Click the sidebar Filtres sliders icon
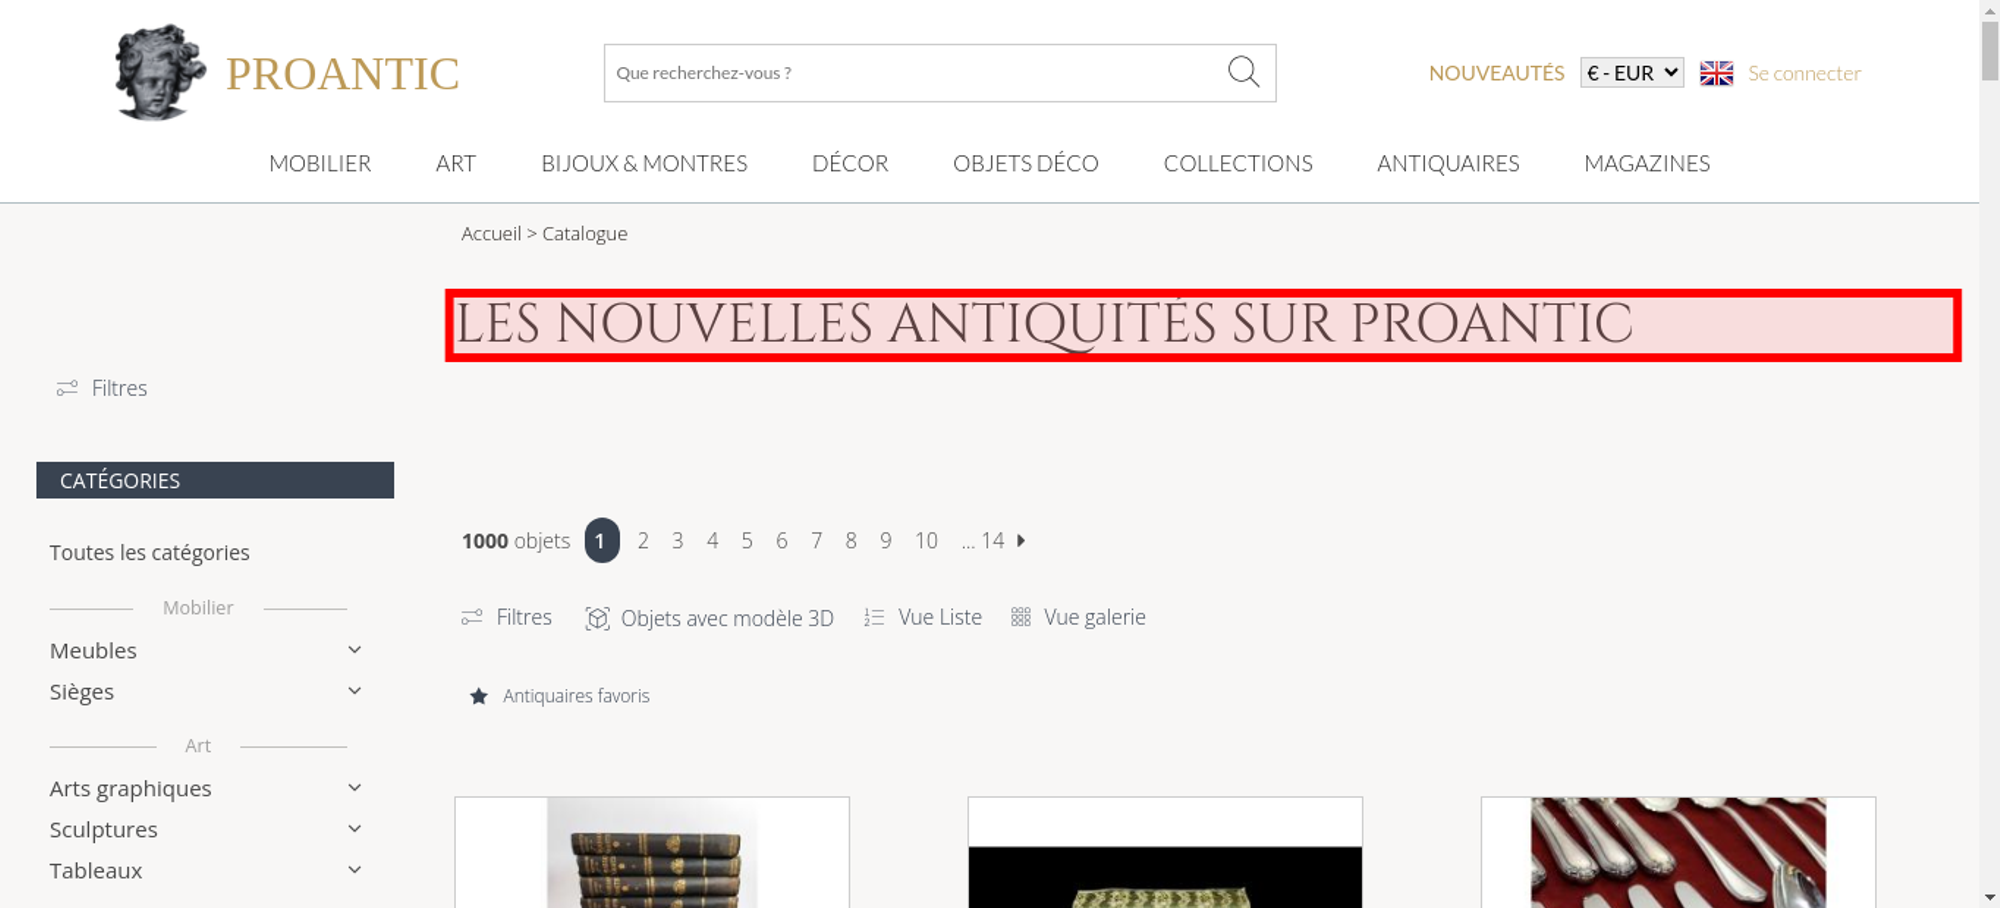The height and width of the screenshot is (908, 2000). click(x=67, y=388)
